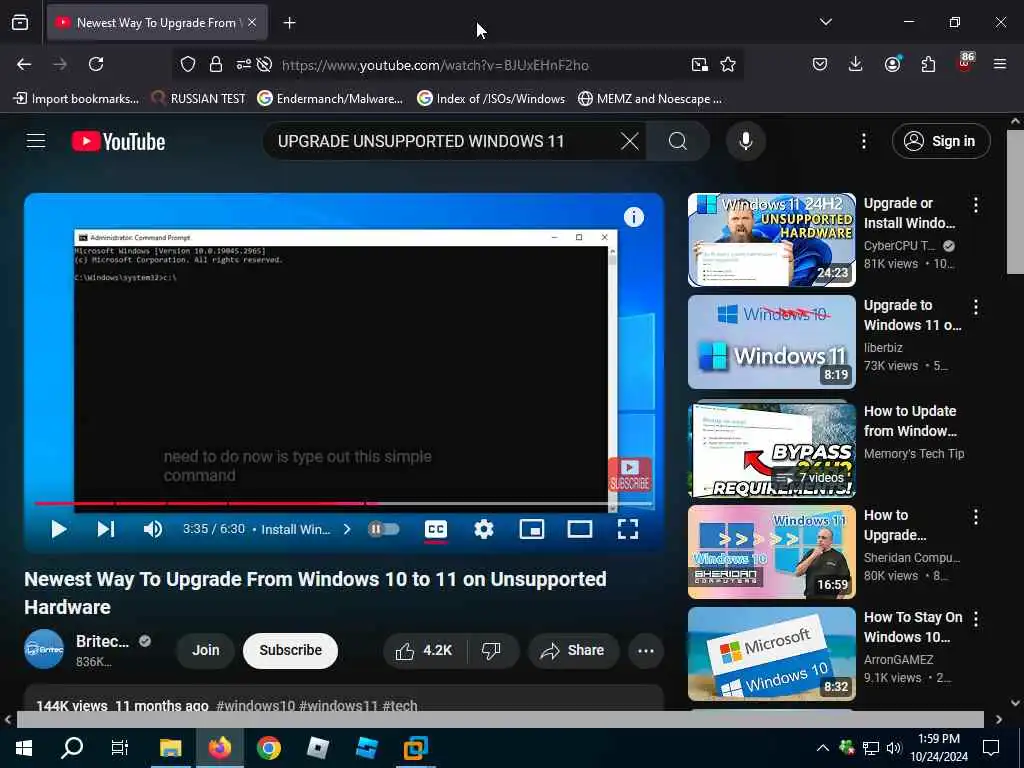Image resolution: width=1024 pixels, height=768 pixels.
Task: Open YouTube settings three-dot menu
Action: tap(863, 141)
